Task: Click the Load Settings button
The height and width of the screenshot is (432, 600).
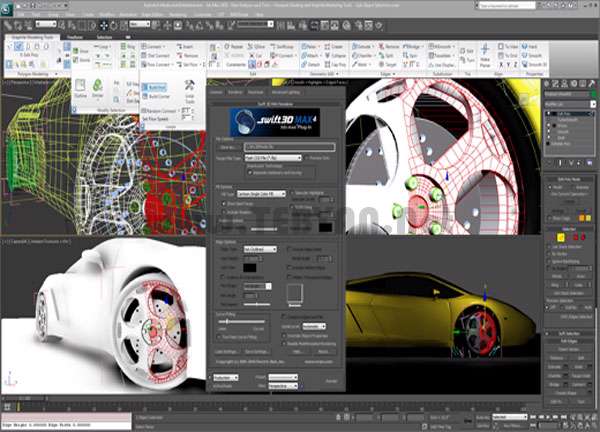Action: pyautogui.click(x=225, y=352)
